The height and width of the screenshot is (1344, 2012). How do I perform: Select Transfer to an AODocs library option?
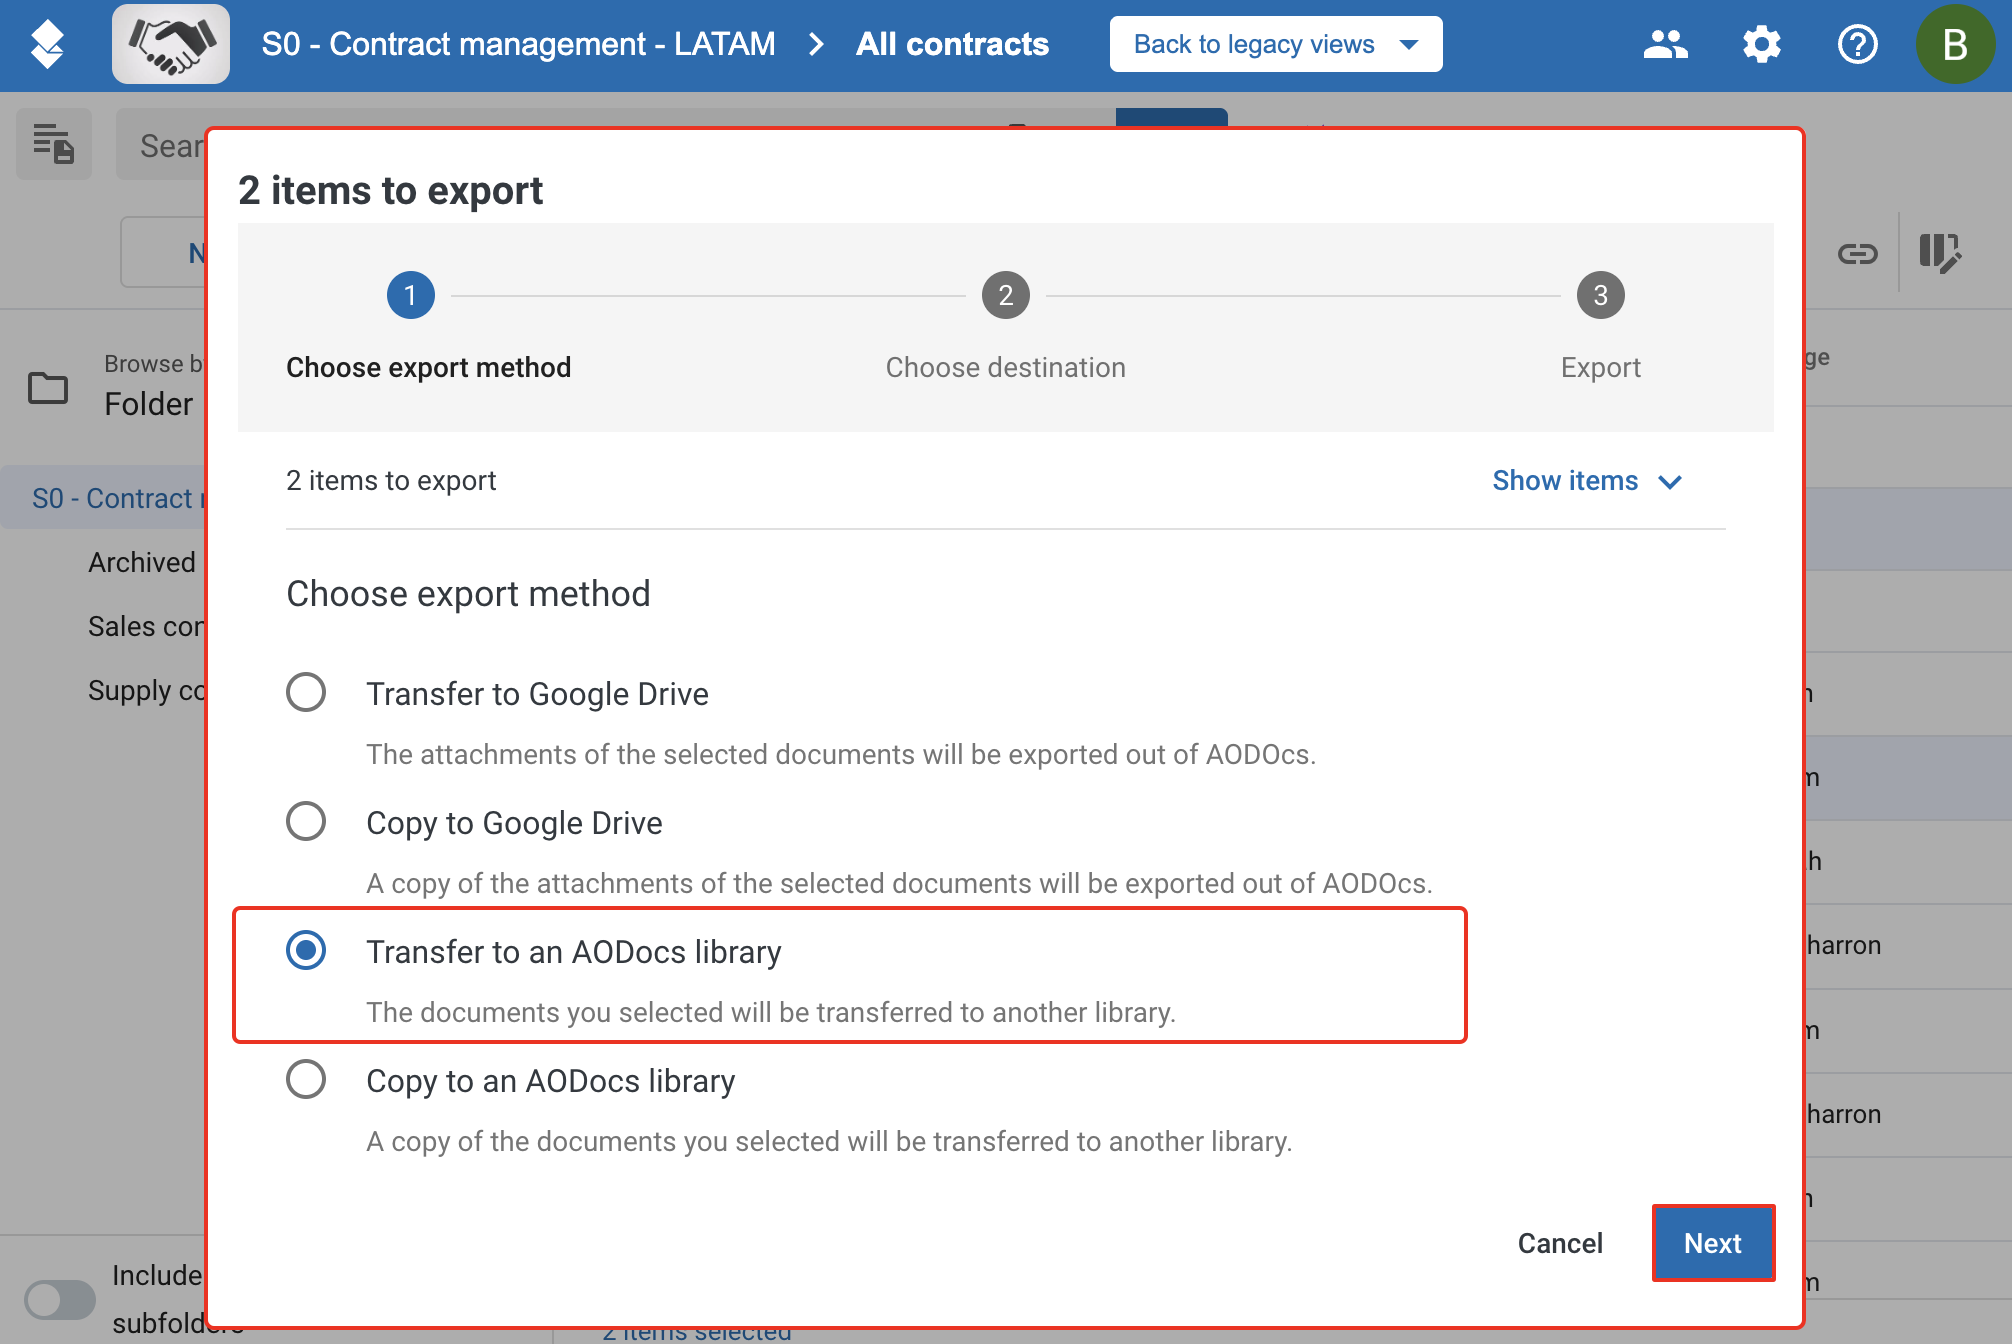[x=306, y=950]
